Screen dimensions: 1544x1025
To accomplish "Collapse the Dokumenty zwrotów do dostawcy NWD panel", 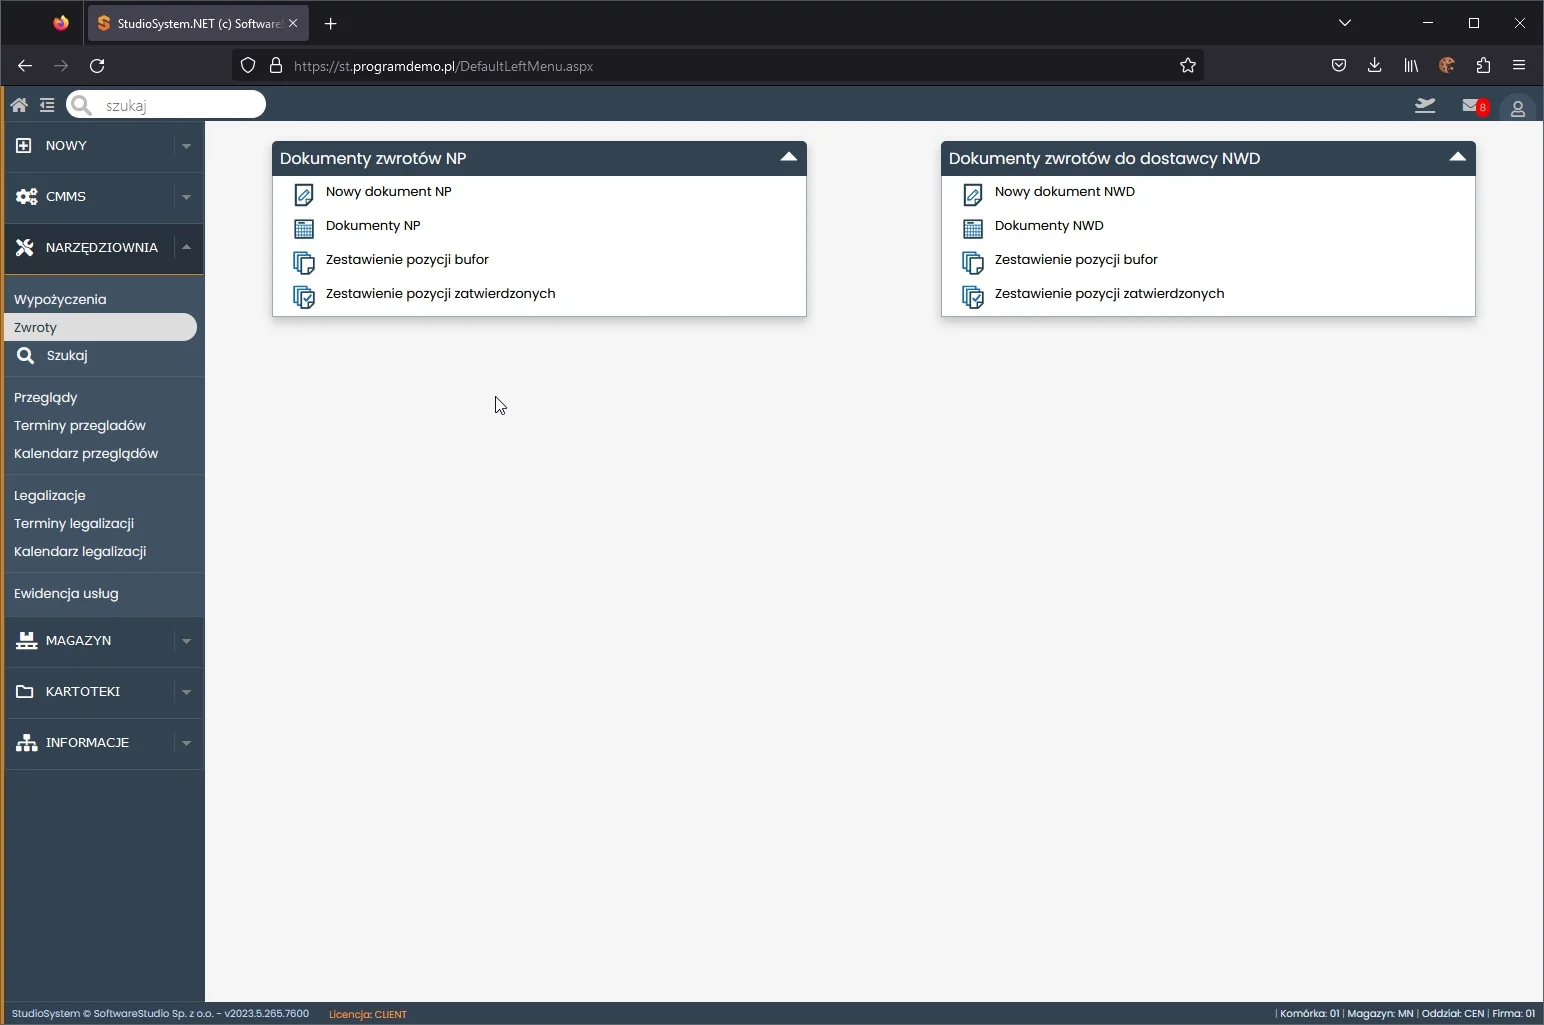I will click(x=1457, y=158).
